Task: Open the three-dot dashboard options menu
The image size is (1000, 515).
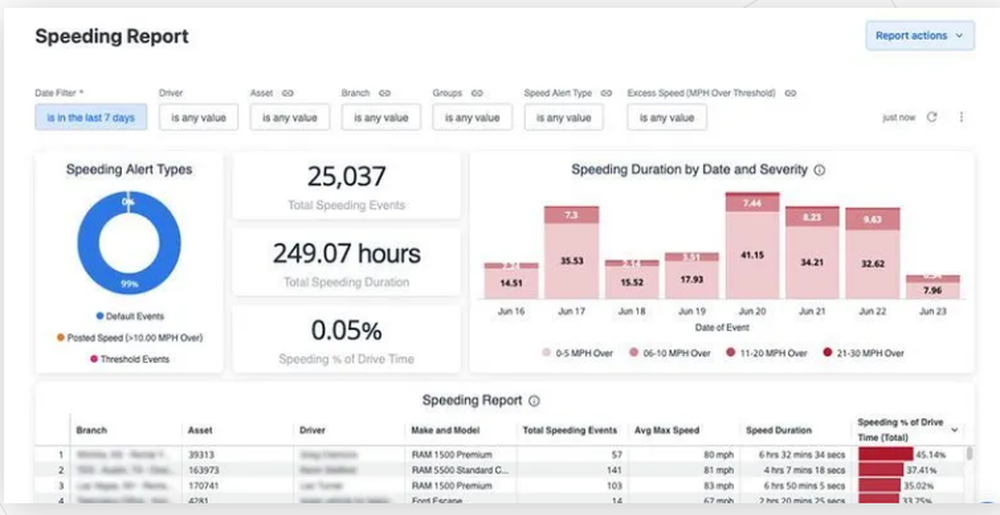Action: click(961, 117)
